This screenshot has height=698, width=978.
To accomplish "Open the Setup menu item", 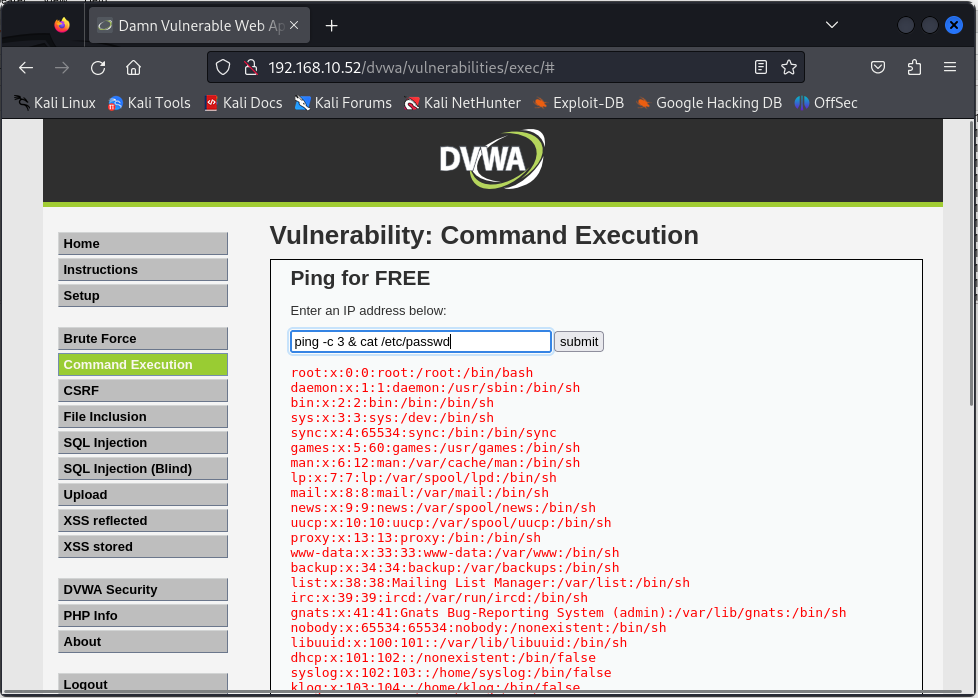I will (x=143, y=296).
